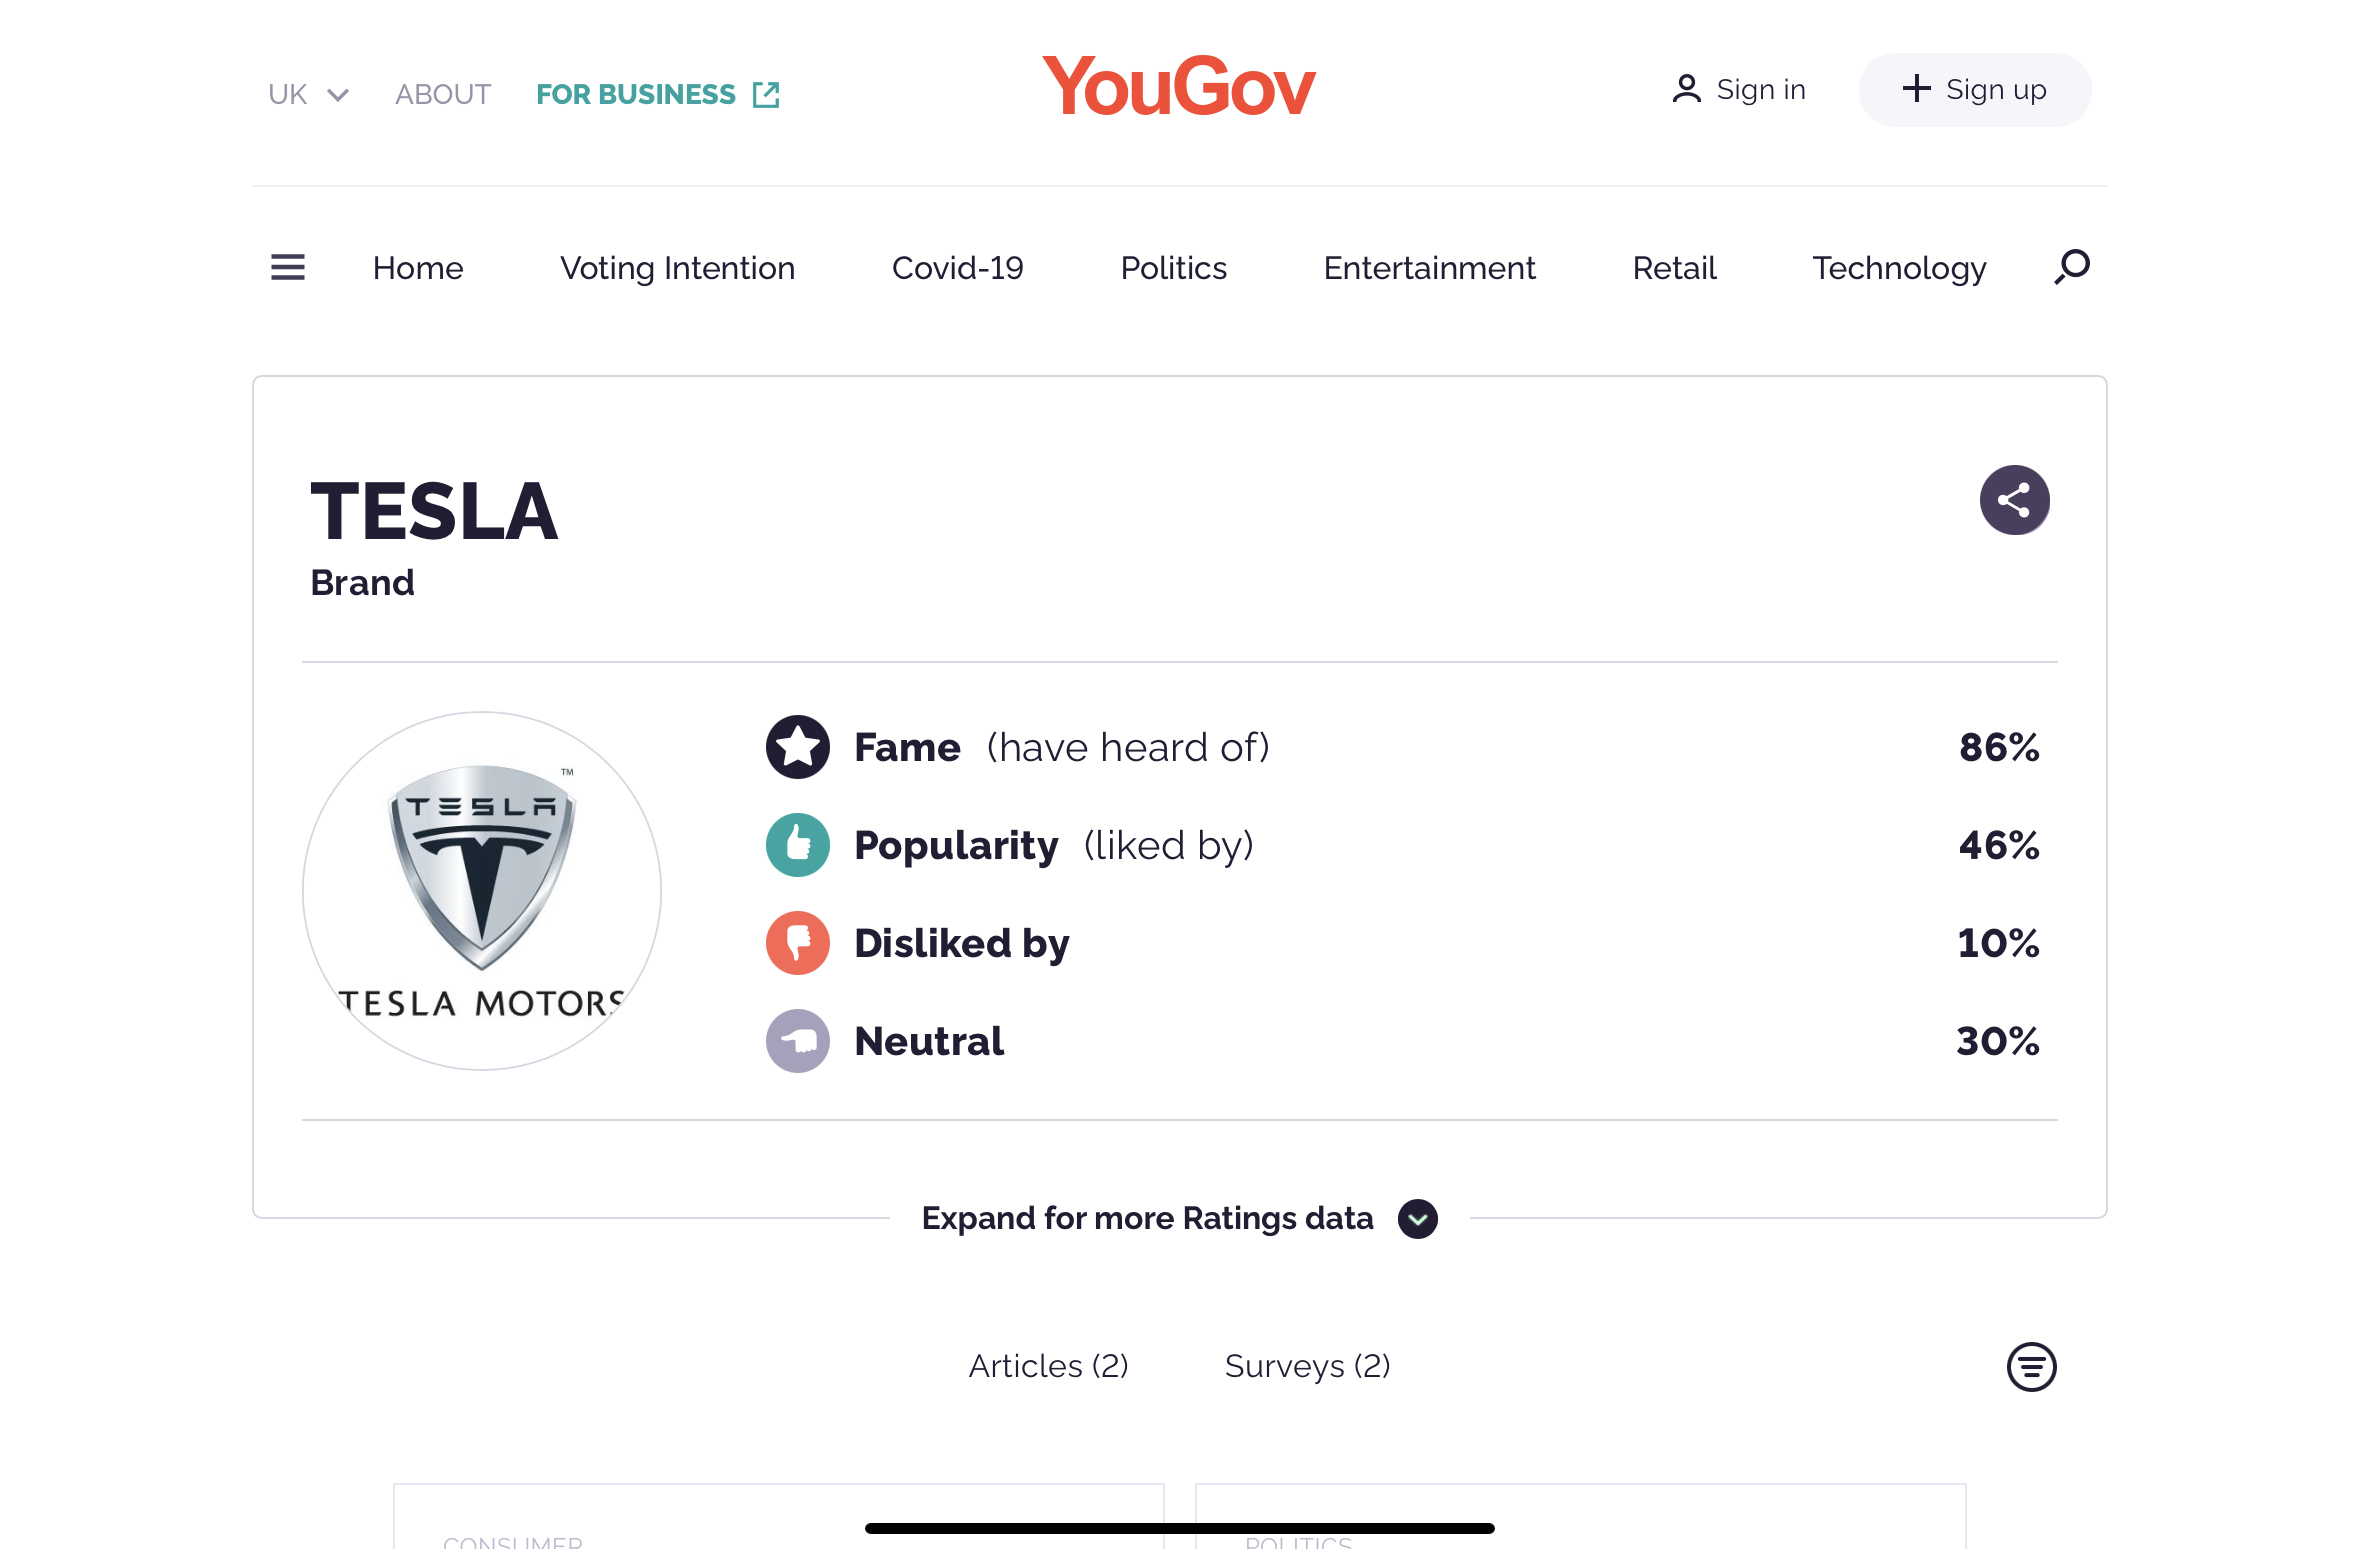This screenshot has width=2360, height=1549.
Task: Click the Sign up button
Action: (1974, 90)
